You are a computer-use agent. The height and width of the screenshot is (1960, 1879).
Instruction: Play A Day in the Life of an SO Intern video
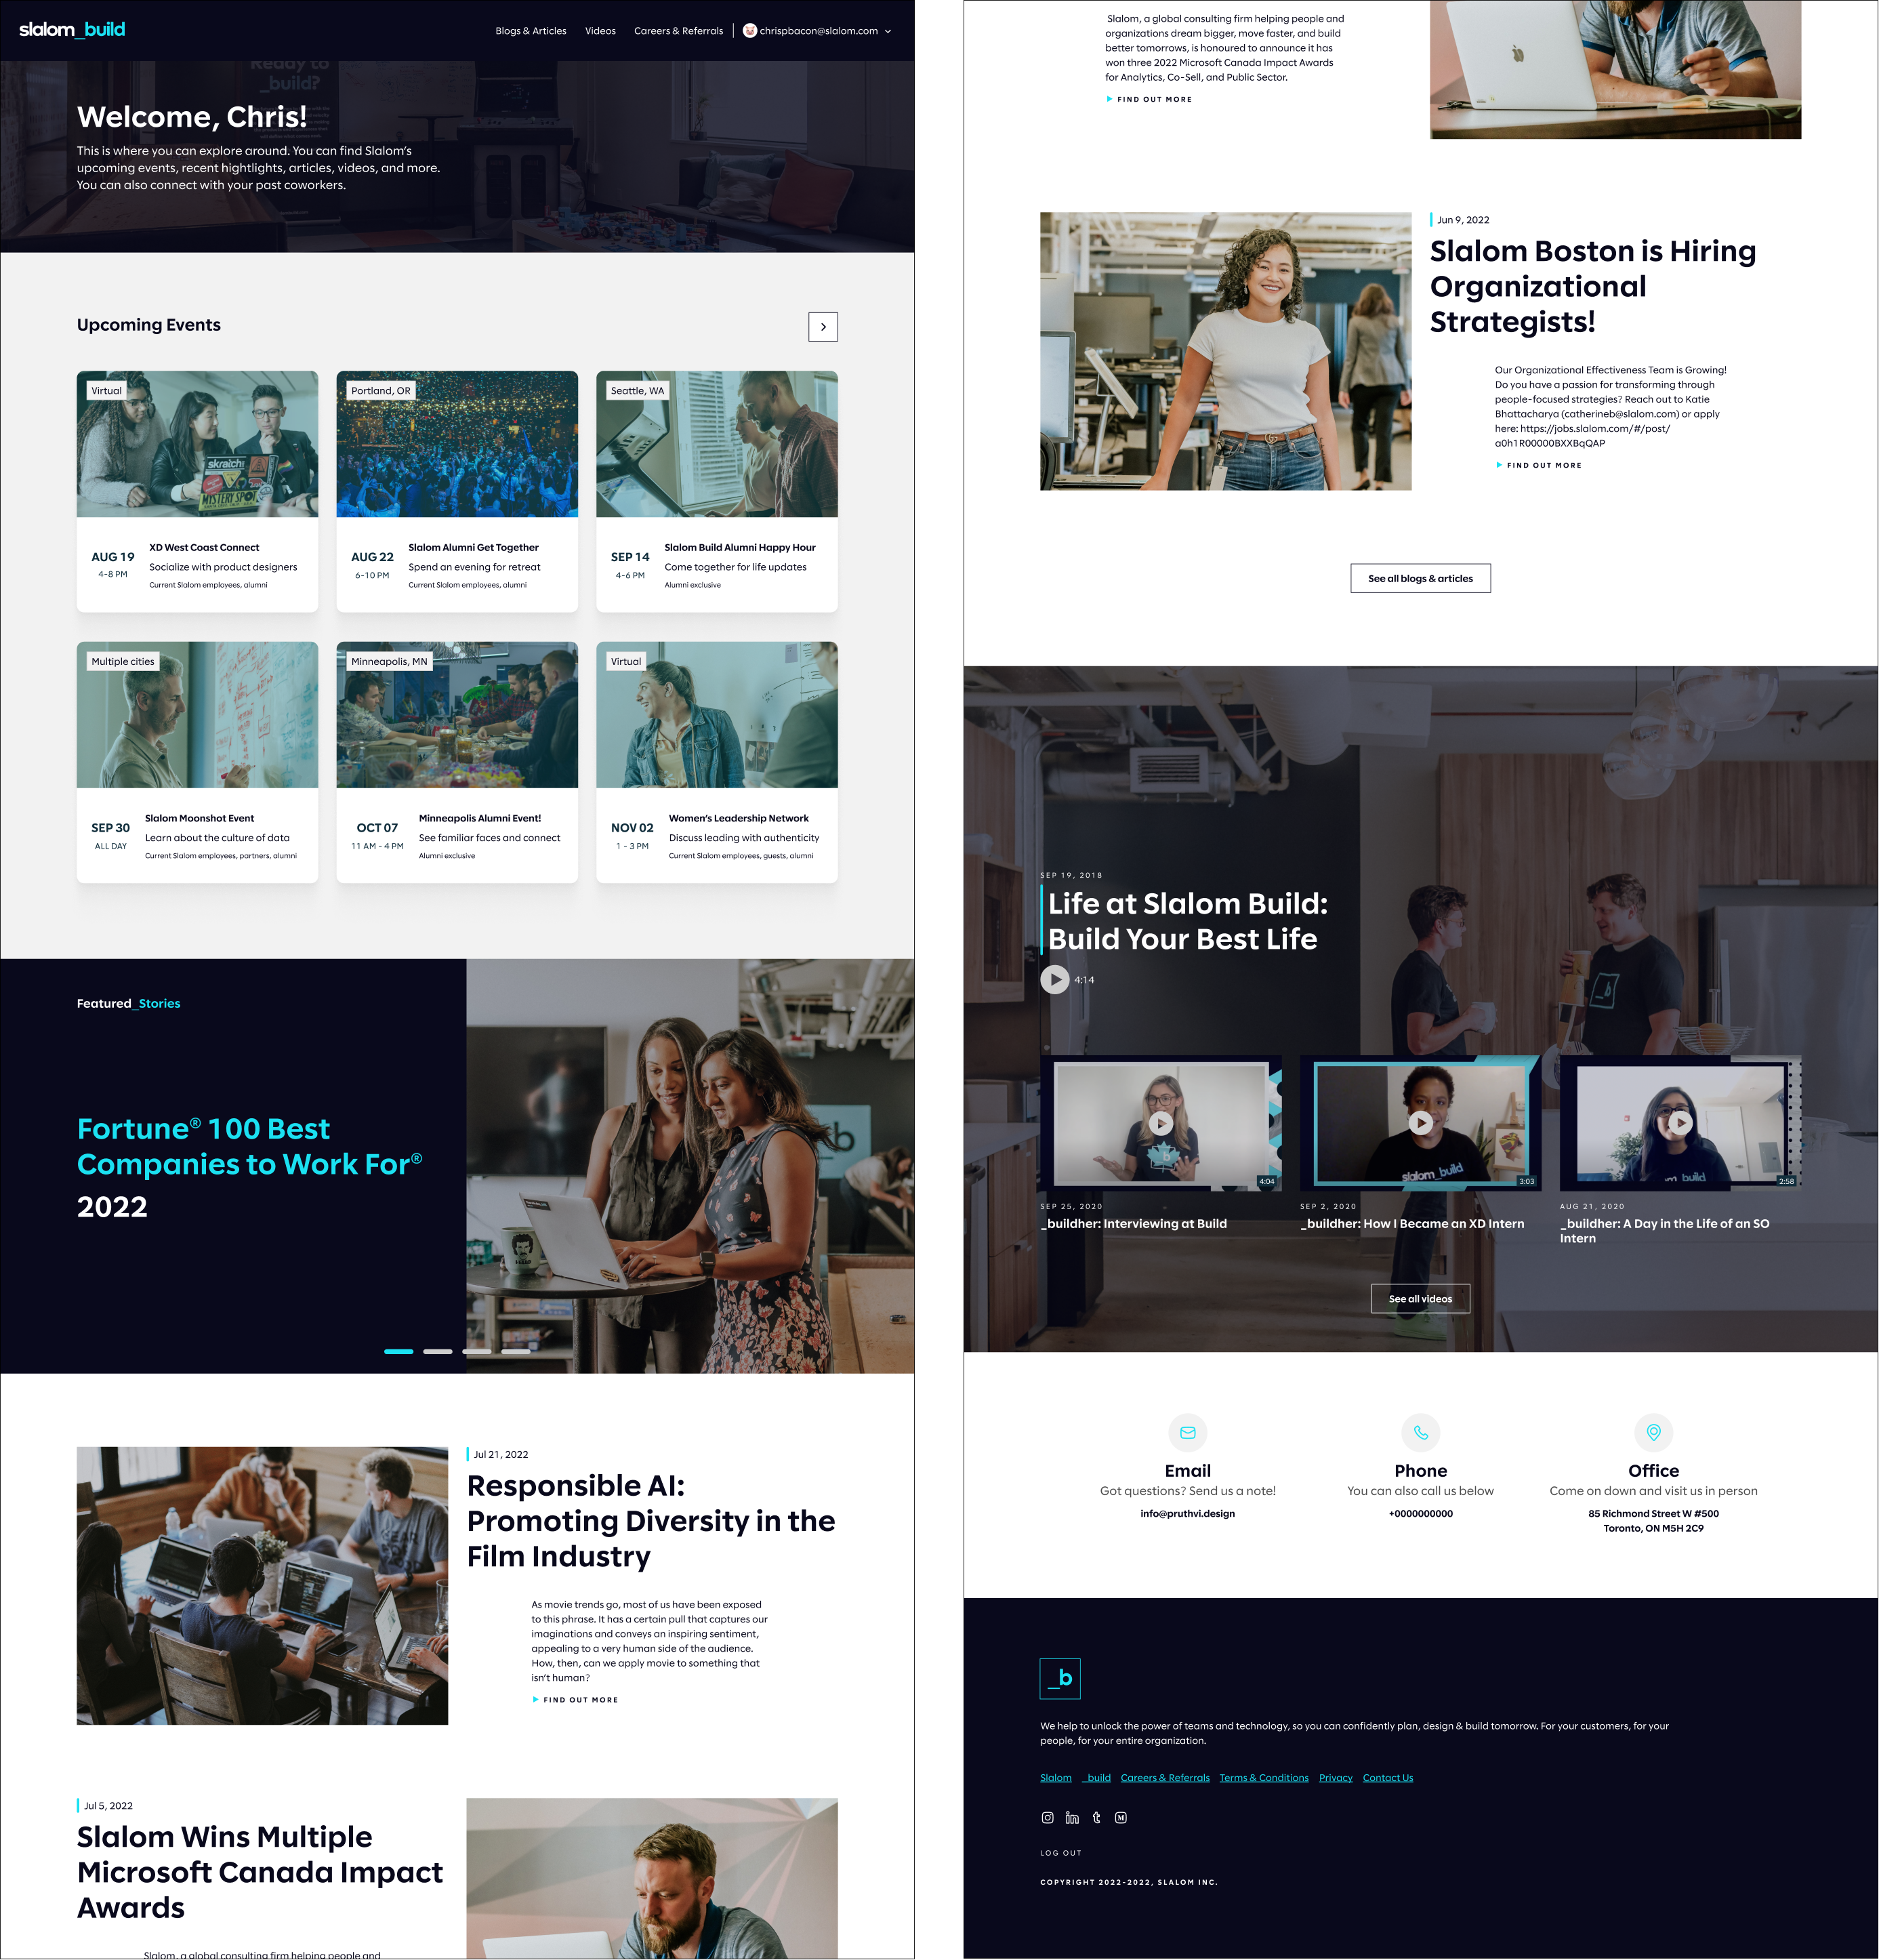click(x=1680, y=1123)
